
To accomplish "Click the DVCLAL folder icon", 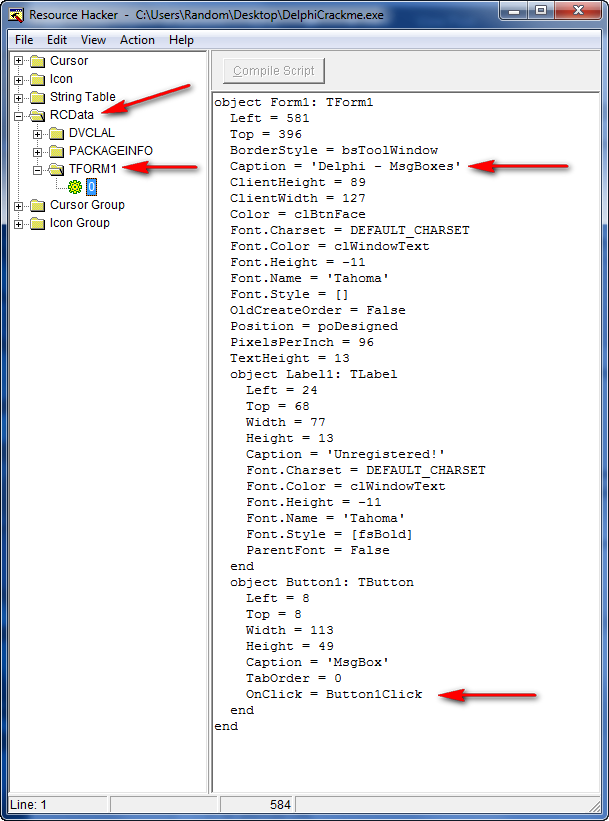I will [x=57, y=133].
